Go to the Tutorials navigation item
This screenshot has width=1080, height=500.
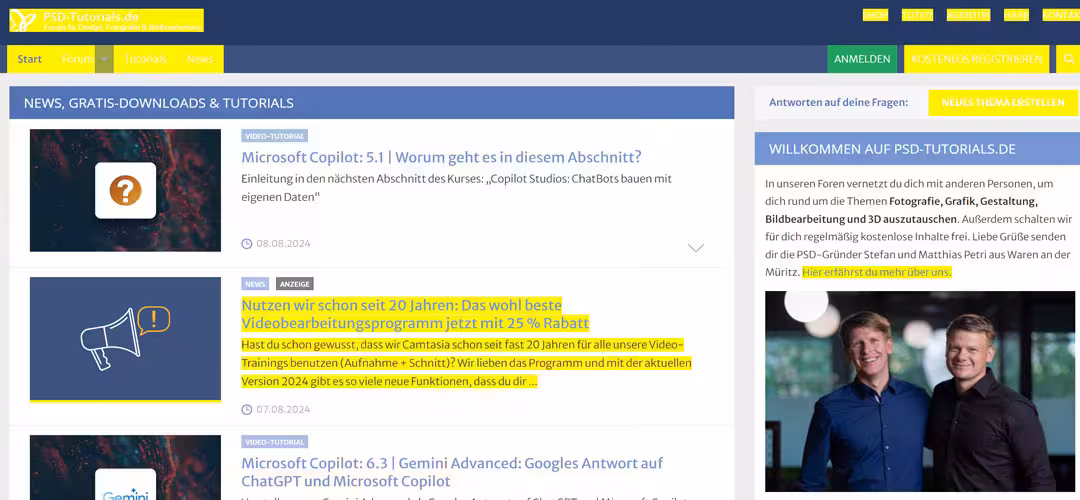[x=145, y=59]
